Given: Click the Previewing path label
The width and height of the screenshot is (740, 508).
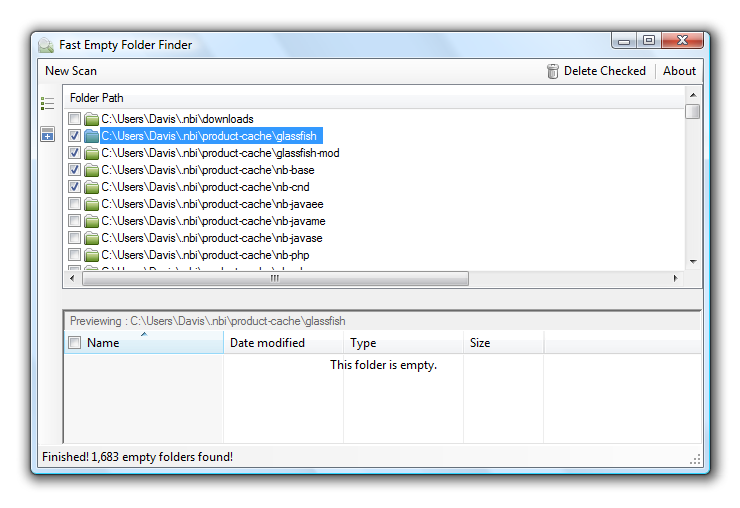Looking at the screenshot, I should pos(208,321).
